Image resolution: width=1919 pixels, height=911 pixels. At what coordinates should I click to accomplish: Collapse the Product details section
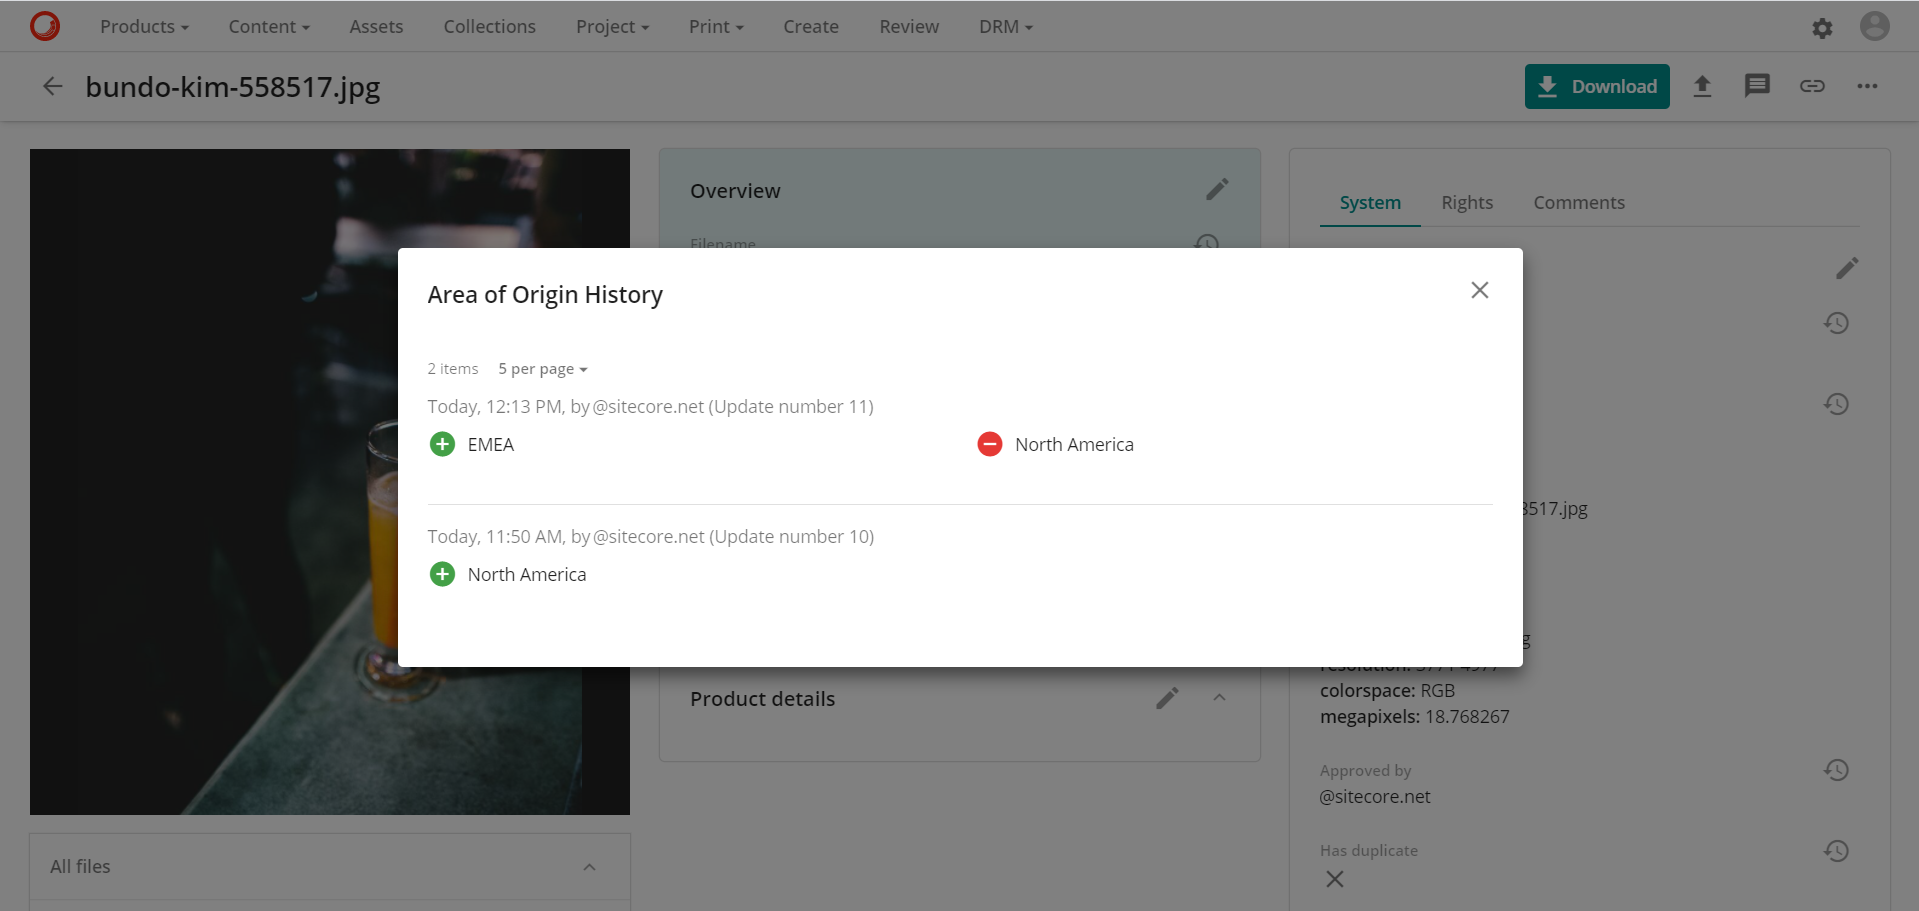[x=1219, y=698]
